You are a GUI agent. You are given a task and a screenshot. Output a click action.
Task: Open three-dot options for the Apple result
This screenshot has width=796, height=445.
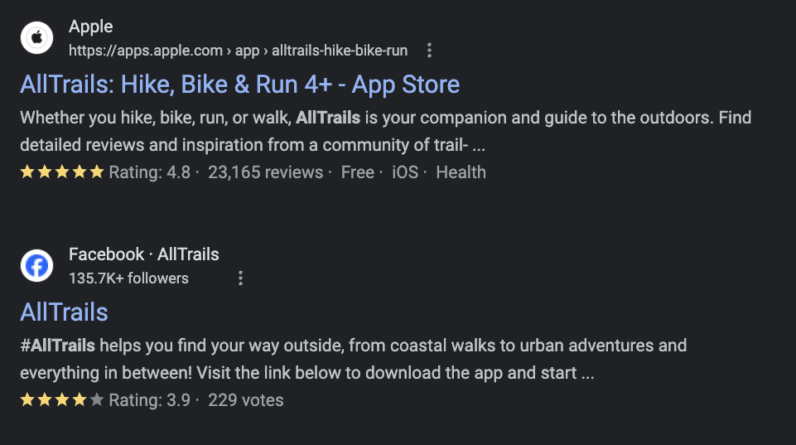[429, 50]
